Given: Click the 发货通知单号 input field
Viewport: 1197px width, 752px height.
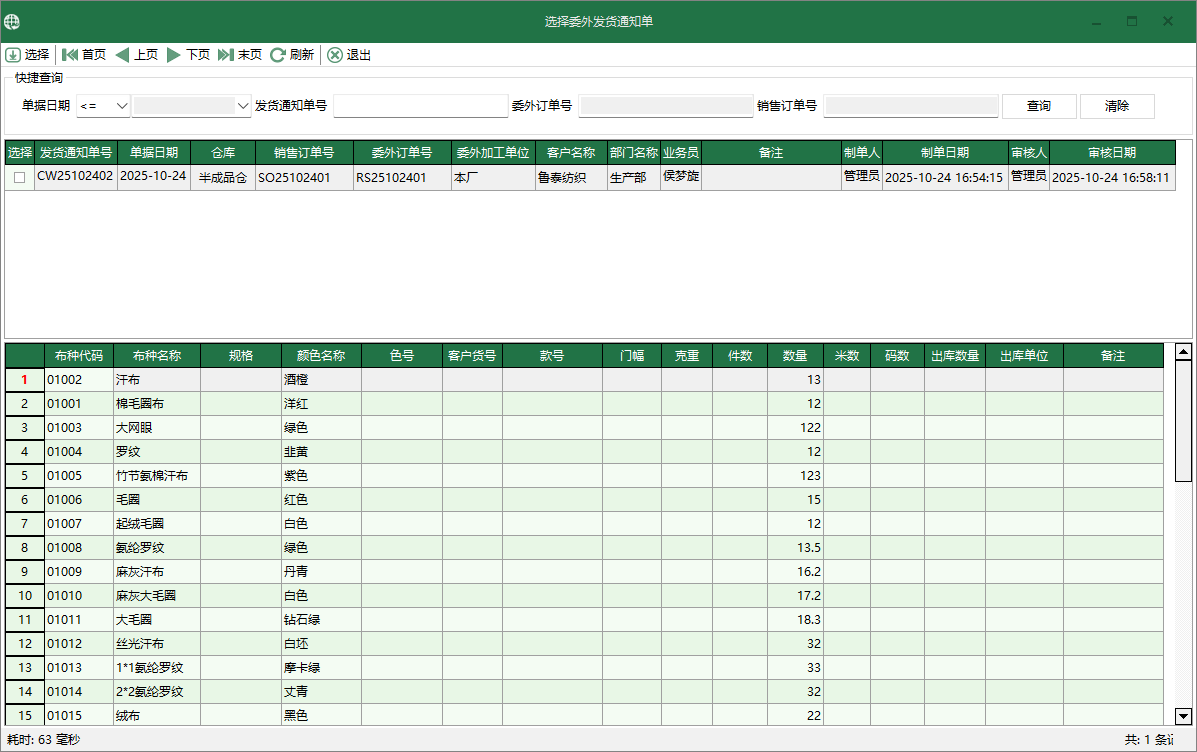Looking at the screenshot, I should click(x=420, y=105).
